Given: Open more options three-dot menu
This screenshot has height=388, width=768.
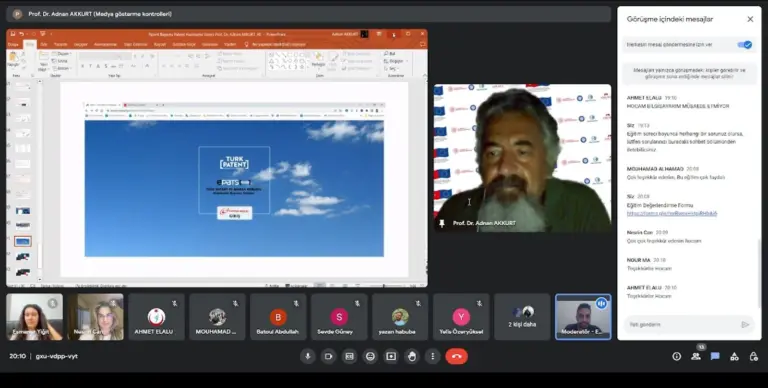Looking at the screenshot, I should coord(432,356).
